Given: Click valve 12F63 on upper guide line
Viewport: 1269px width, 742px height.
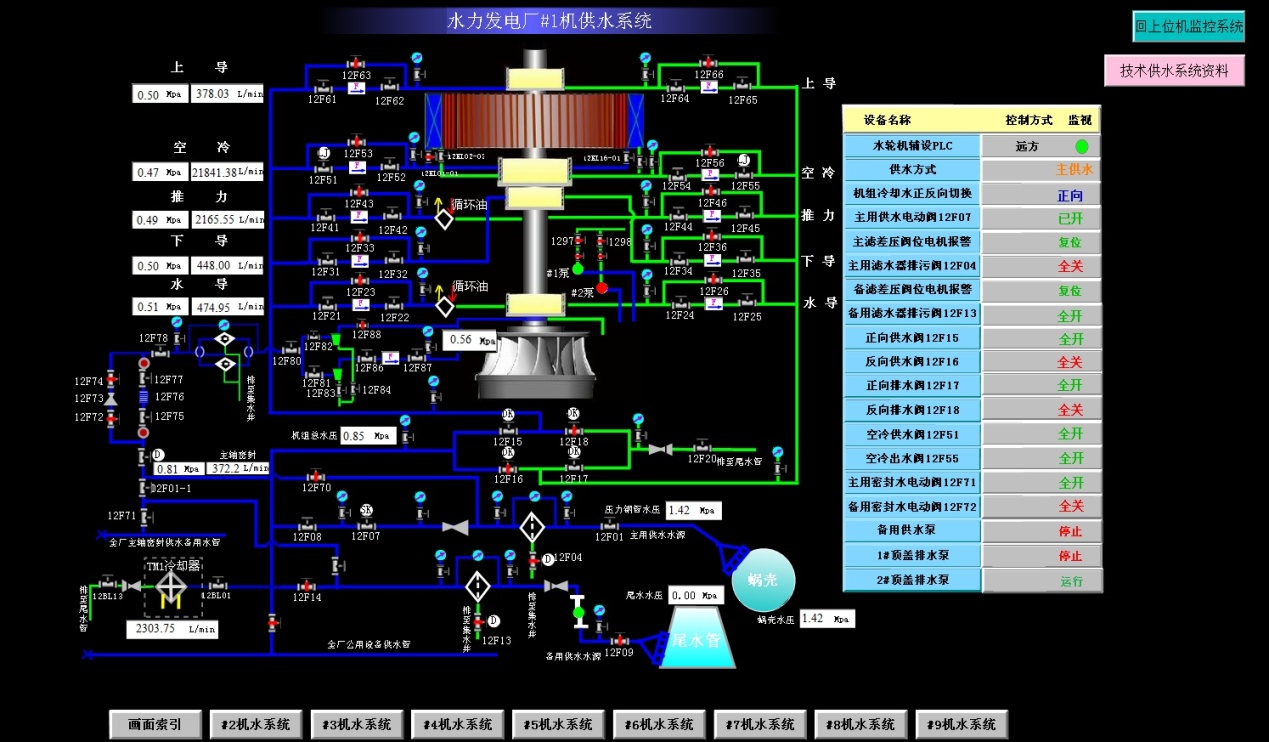Looking at the screenshot, I should pos(356,63).
